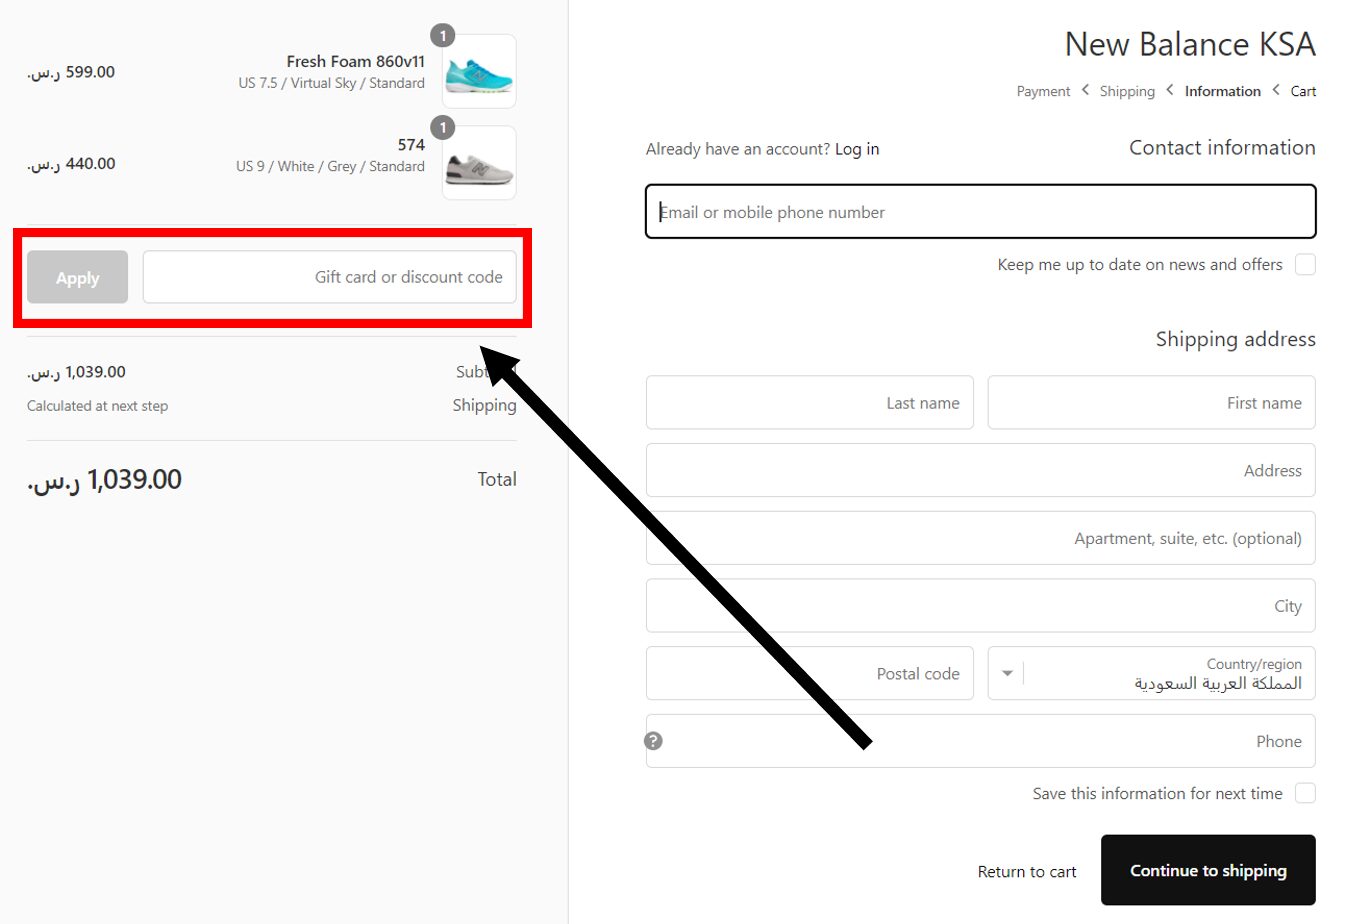Click Continue to shipping button
The image size is (1347, 924).
(1208, 870)
